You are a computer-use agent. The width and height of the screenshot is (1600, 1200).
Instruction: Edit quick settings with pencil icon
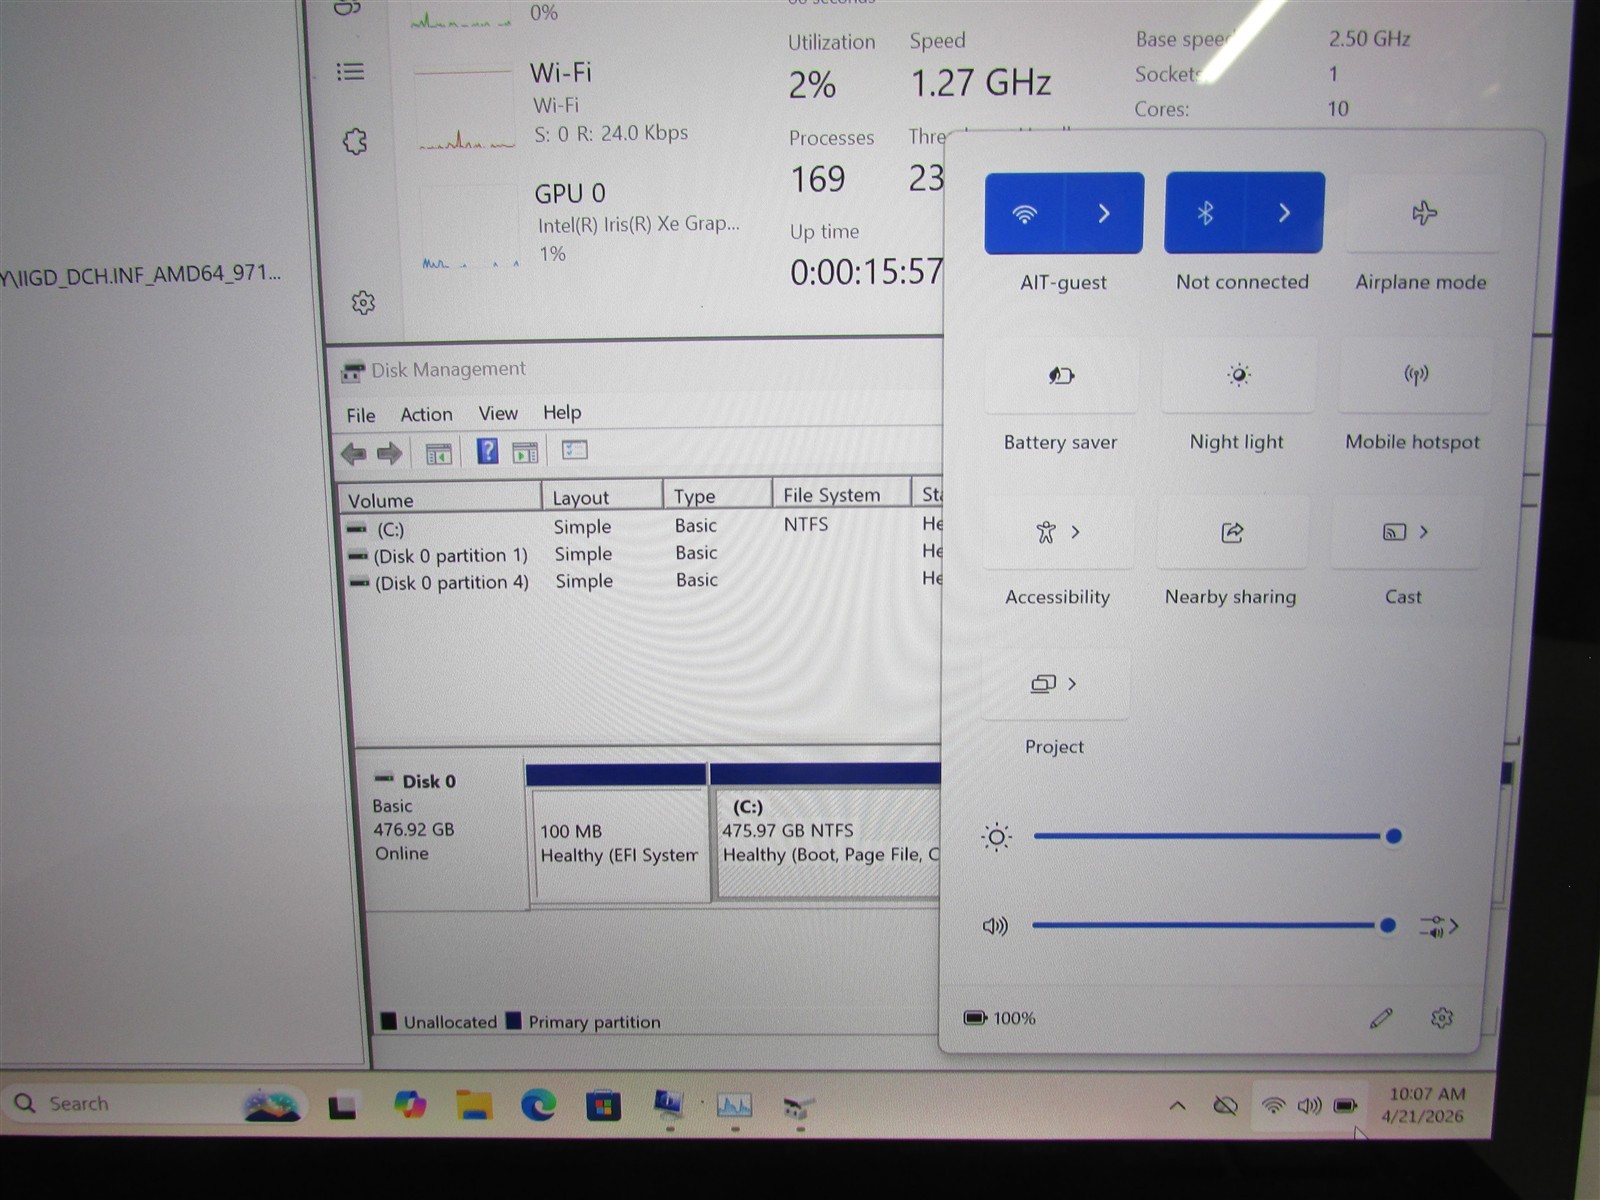tap(1381, 1018)
